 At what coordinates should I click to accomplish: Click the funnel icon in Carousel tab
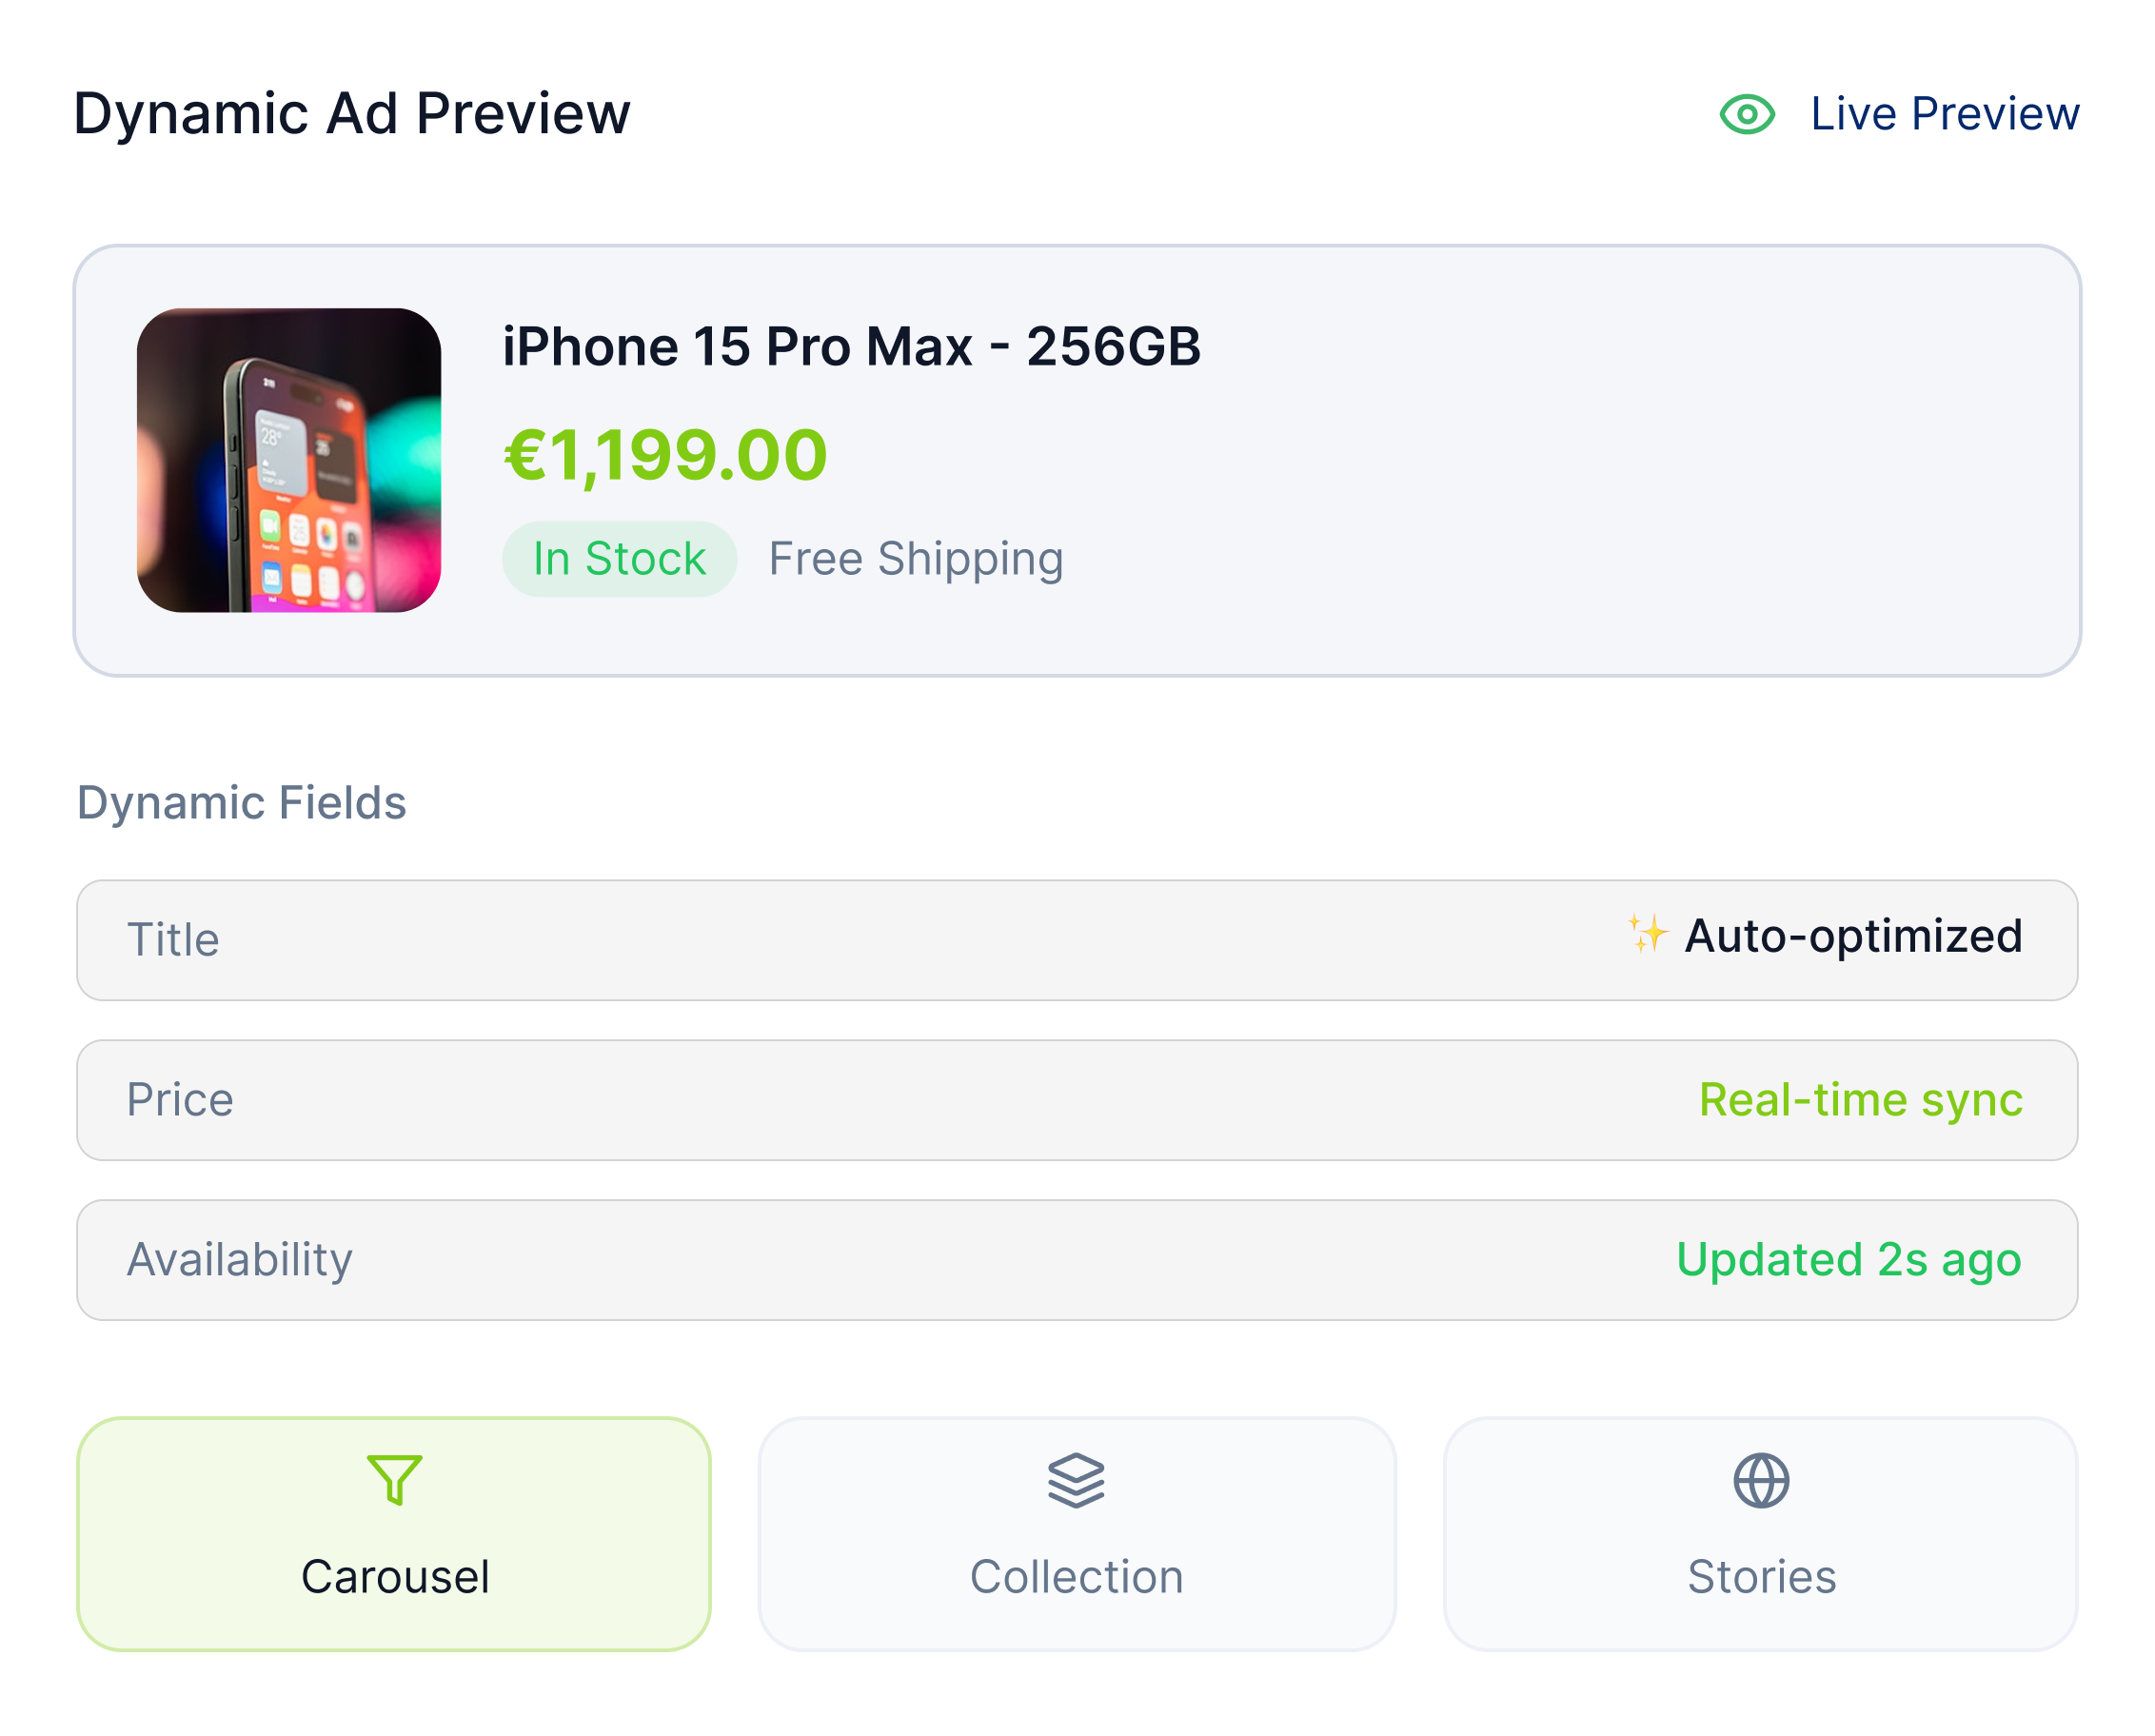[394, 1480]
